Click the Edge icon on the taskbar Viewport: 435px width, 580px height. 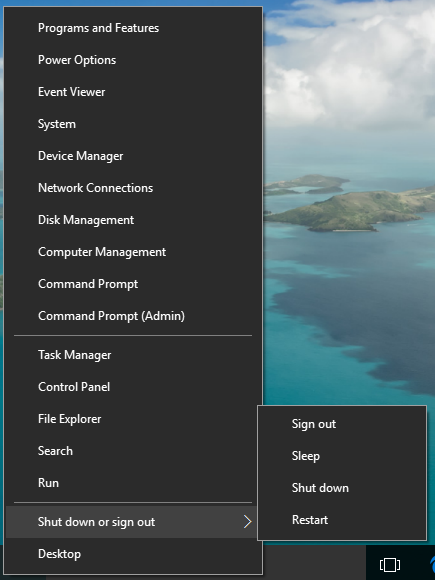pos(432,564)
